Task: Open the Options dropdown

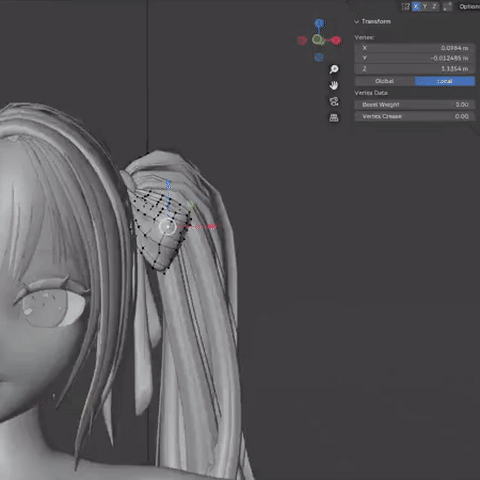Action: (468, 6)
